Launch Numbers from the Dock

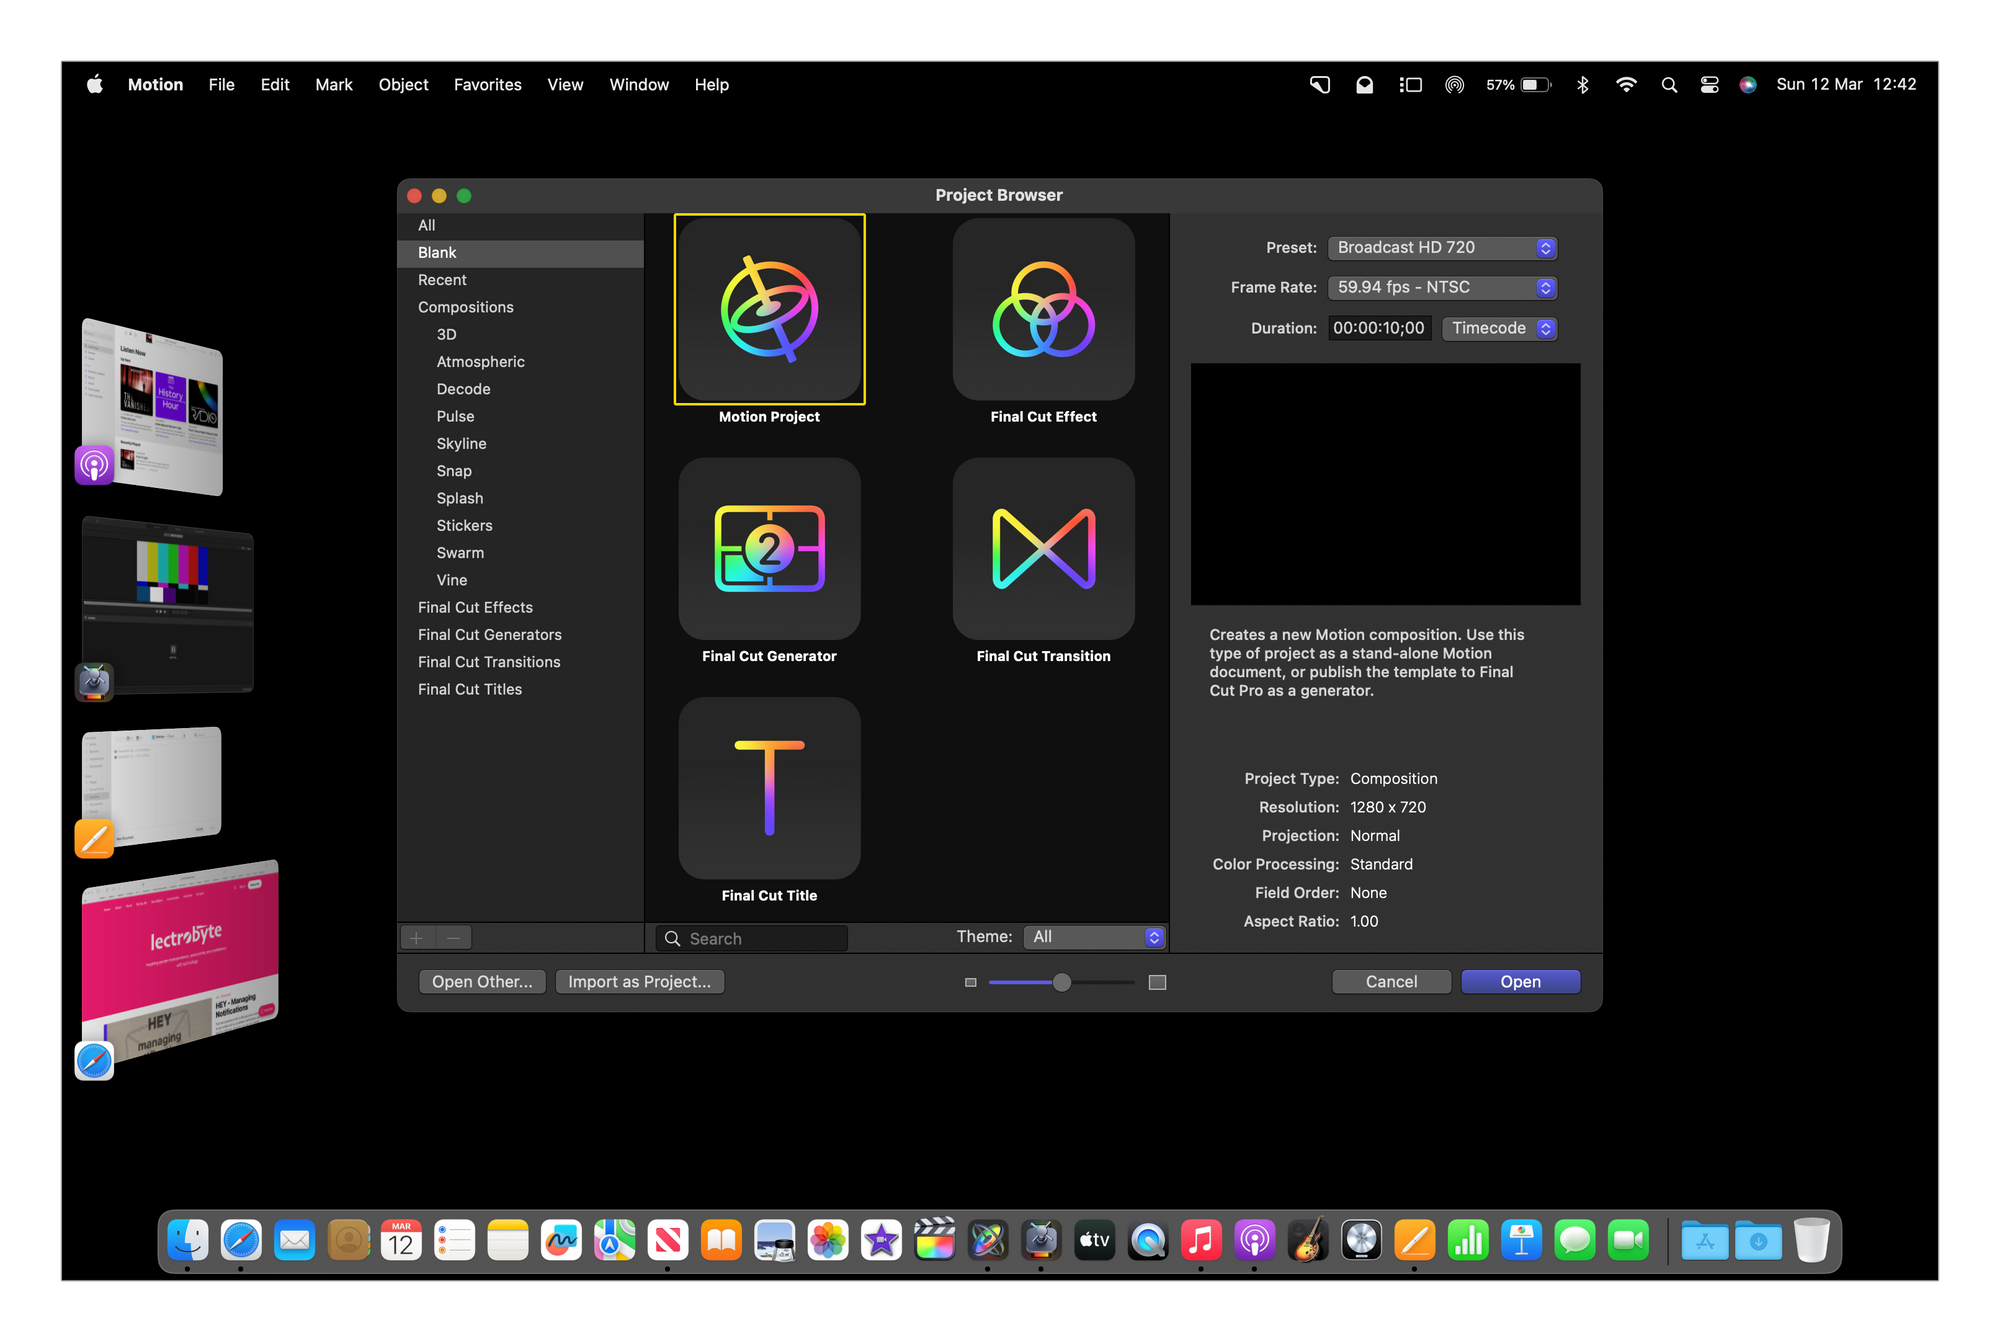(1468, 1241)
